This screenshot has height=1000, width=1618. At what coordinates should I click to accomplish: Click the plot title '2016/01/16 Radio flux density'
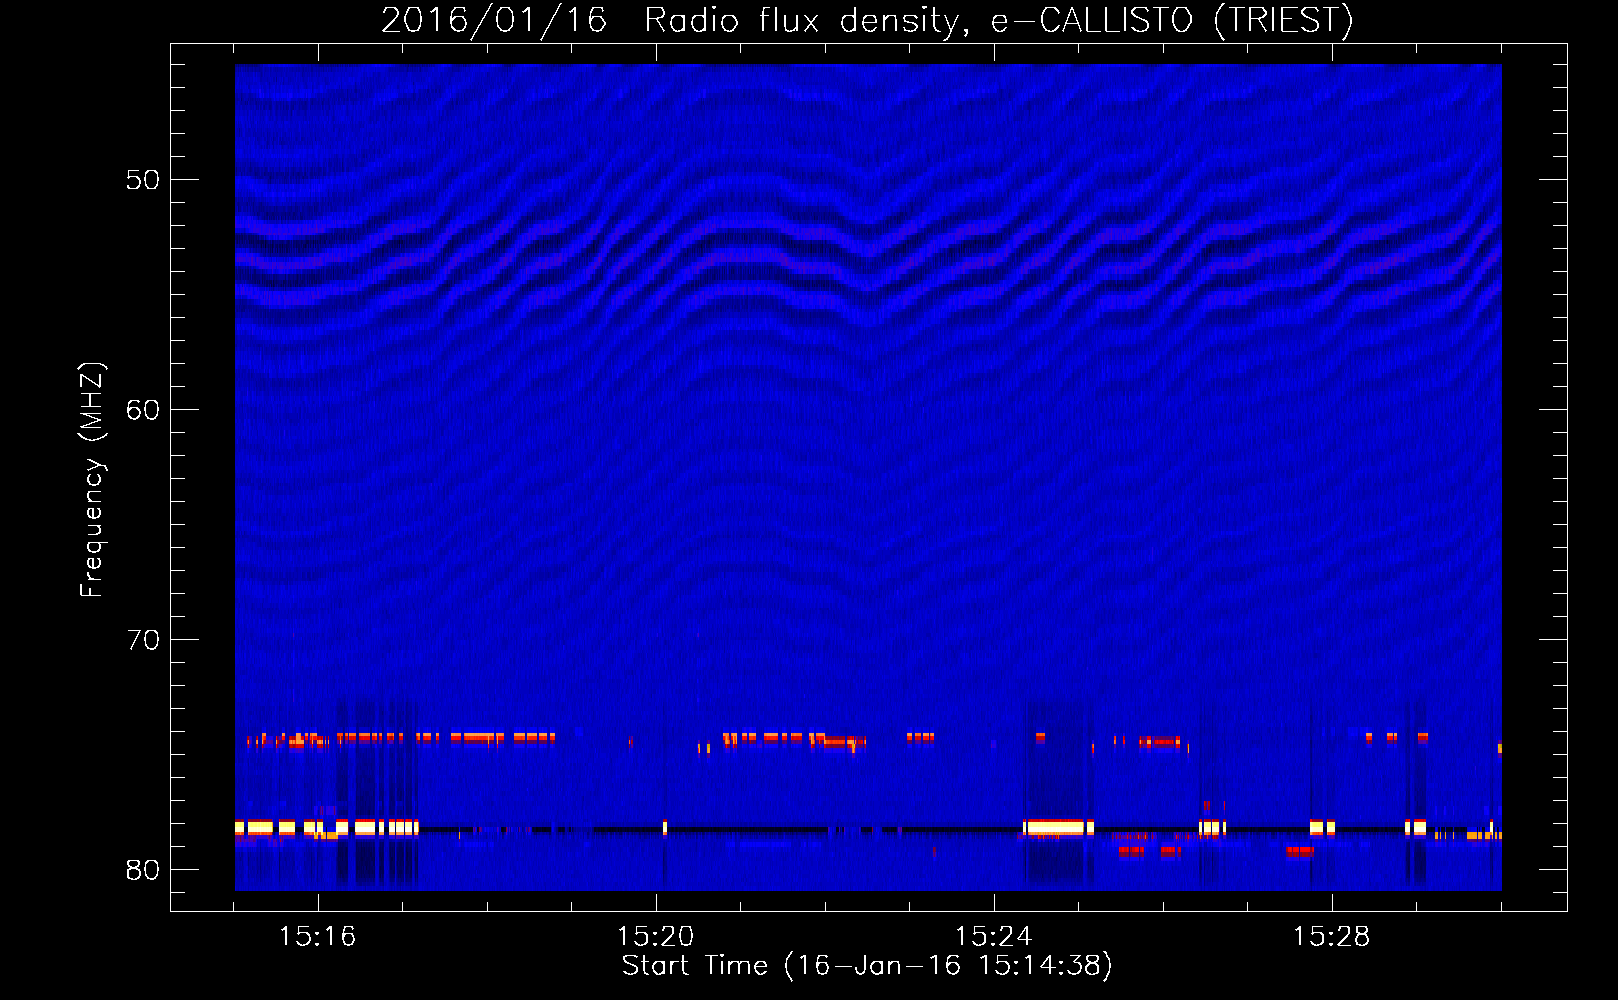(x=867, y=20)
